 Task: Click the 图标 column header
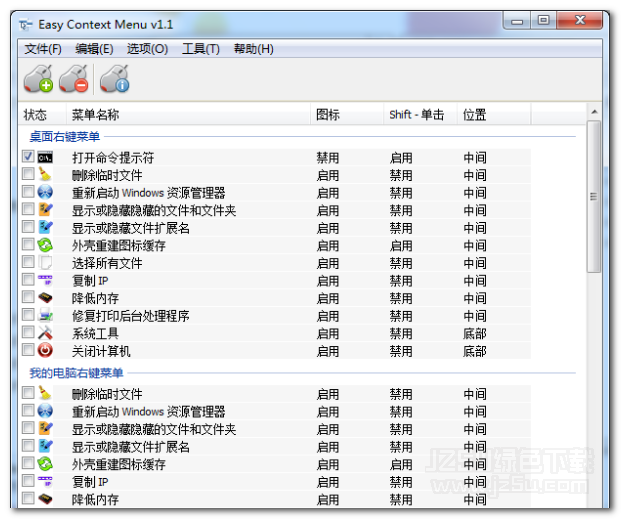coord(347,115)
